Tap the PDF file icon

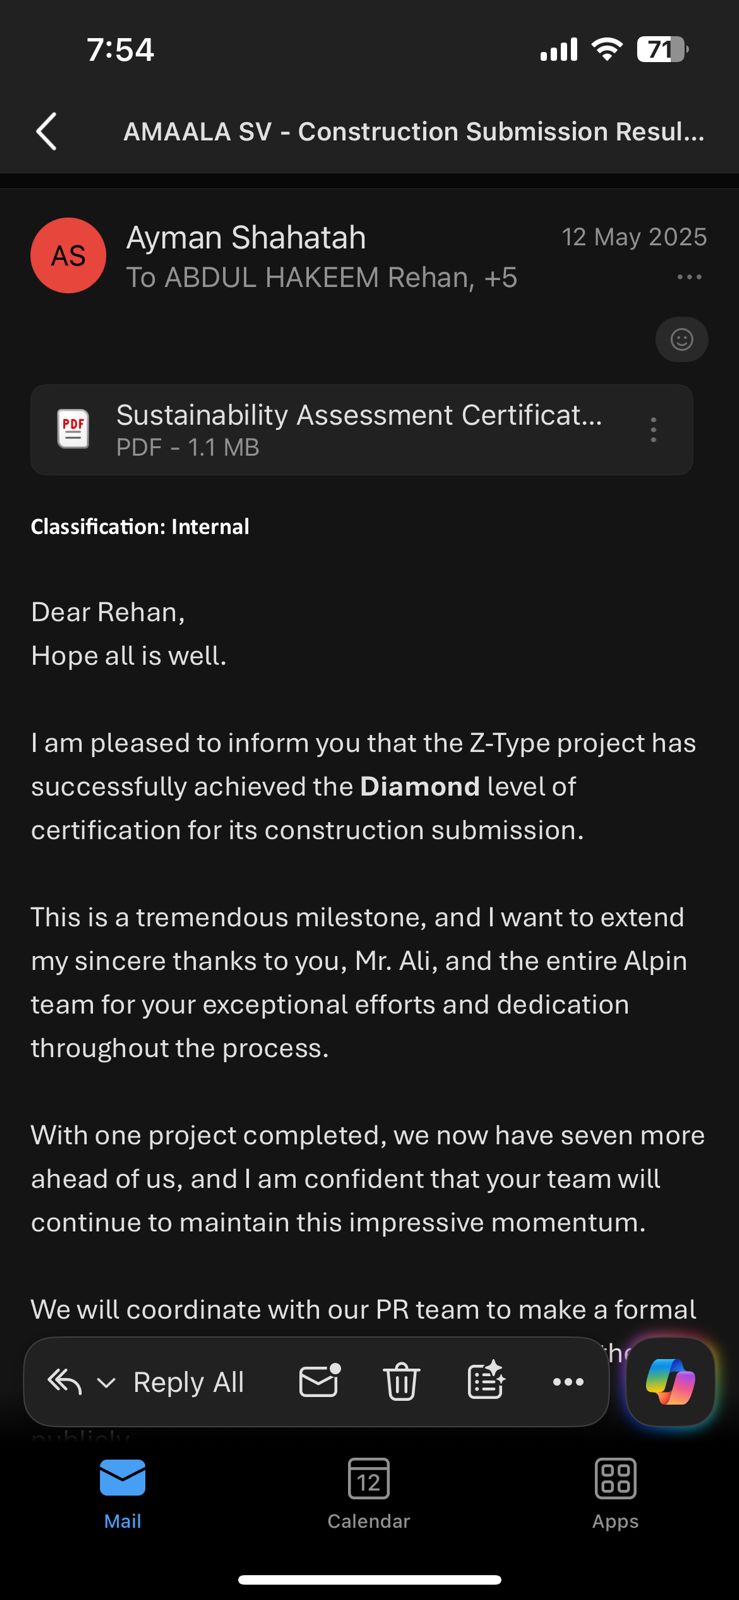(73, 429)
